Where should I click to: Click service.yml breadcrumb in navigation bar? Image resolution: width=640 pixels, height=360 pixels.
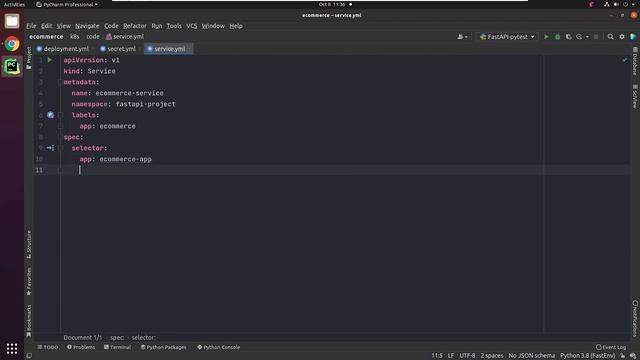click(125, 37)
